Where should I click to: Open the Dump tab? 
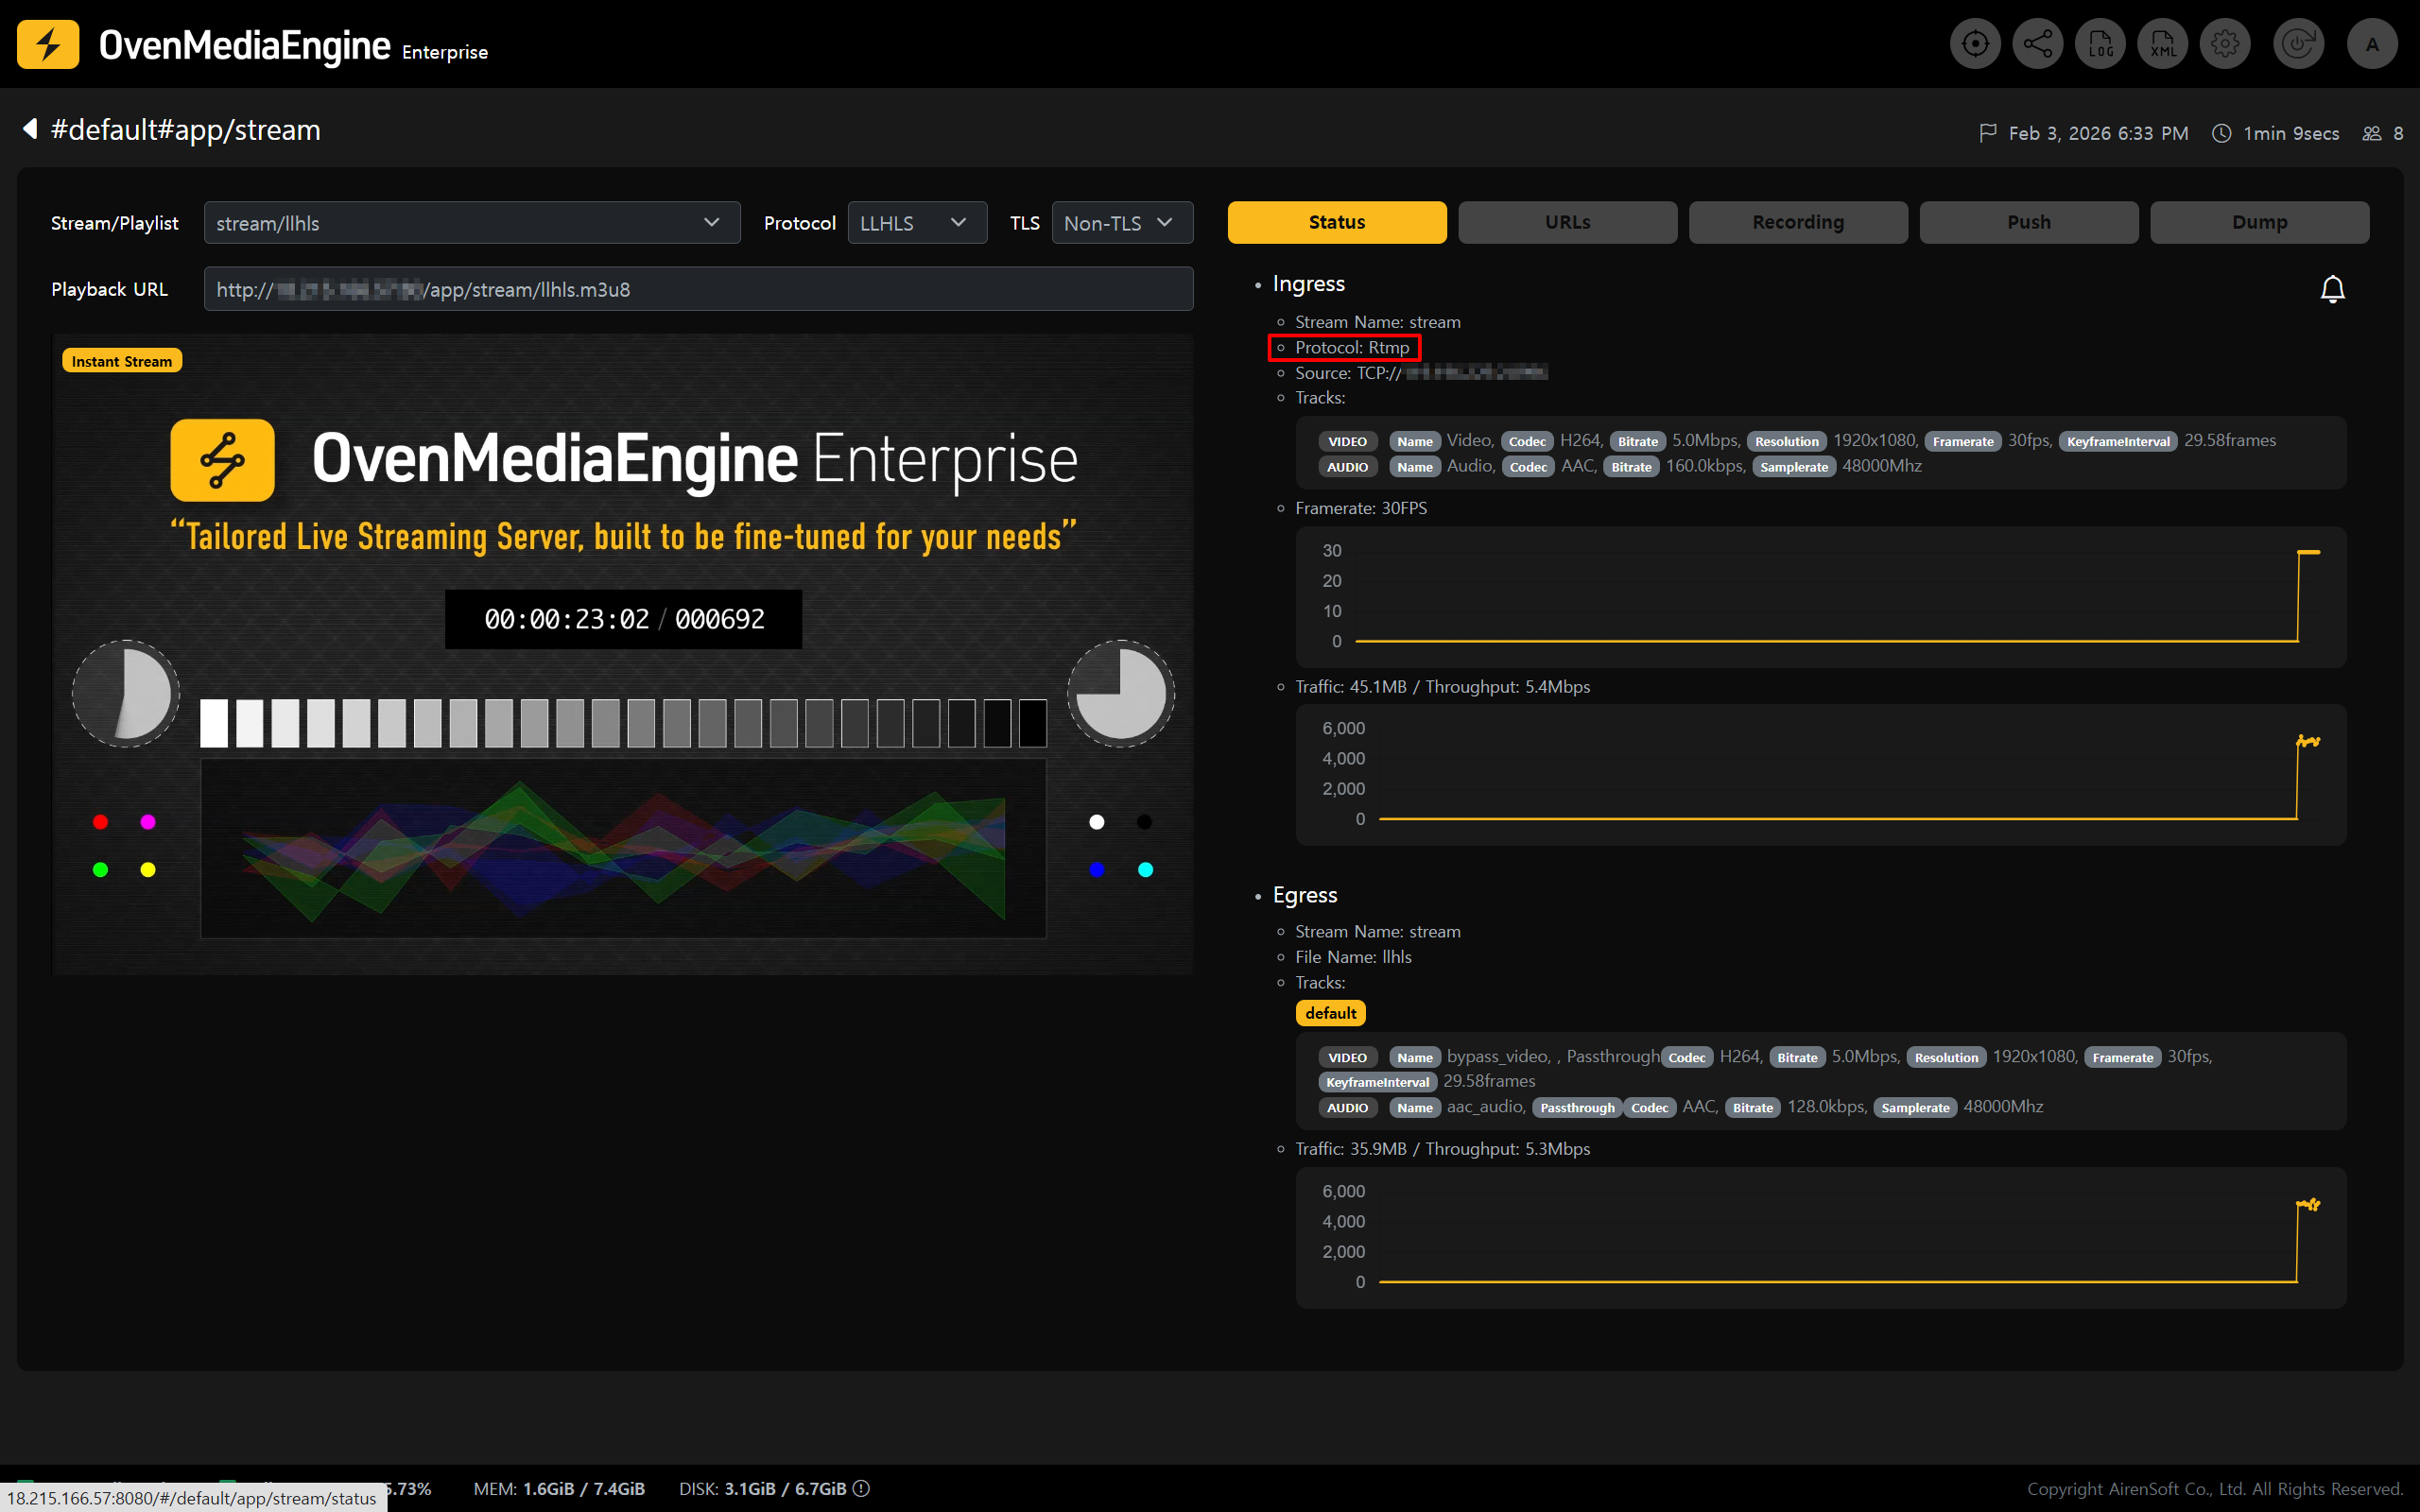pos(2259,222)
